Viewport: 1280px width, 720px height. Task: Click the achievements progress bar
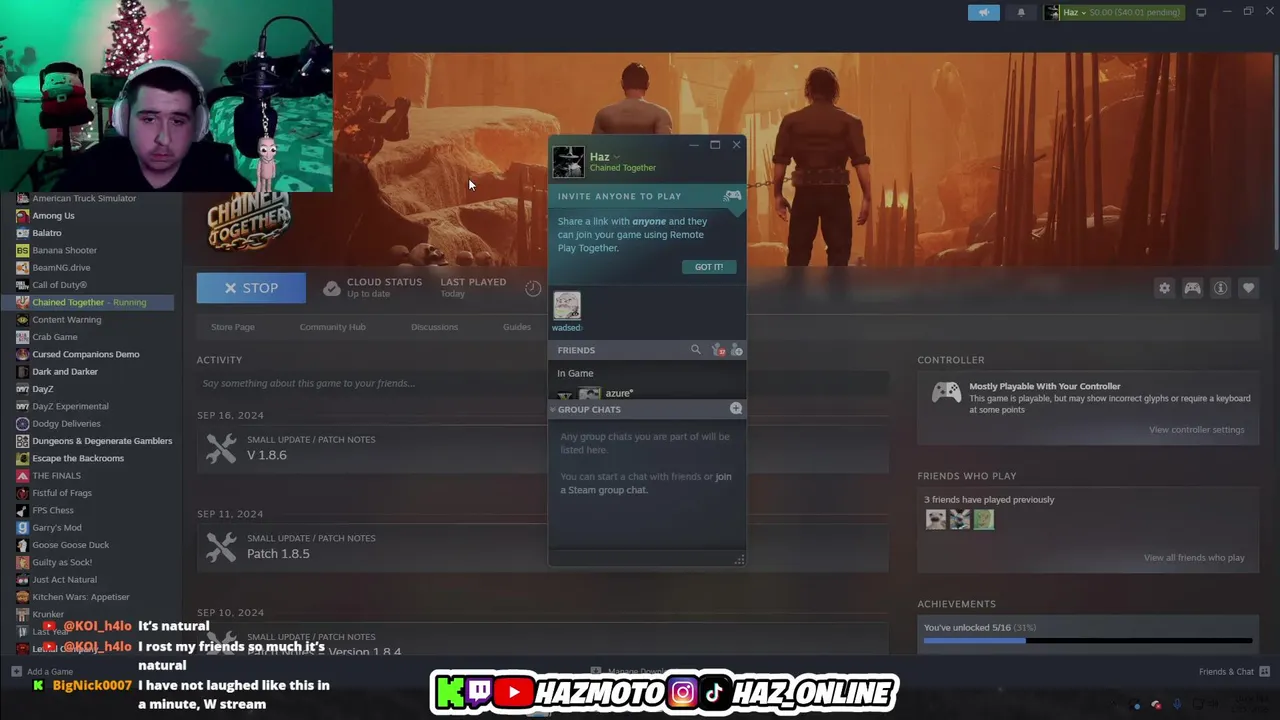1088,641
